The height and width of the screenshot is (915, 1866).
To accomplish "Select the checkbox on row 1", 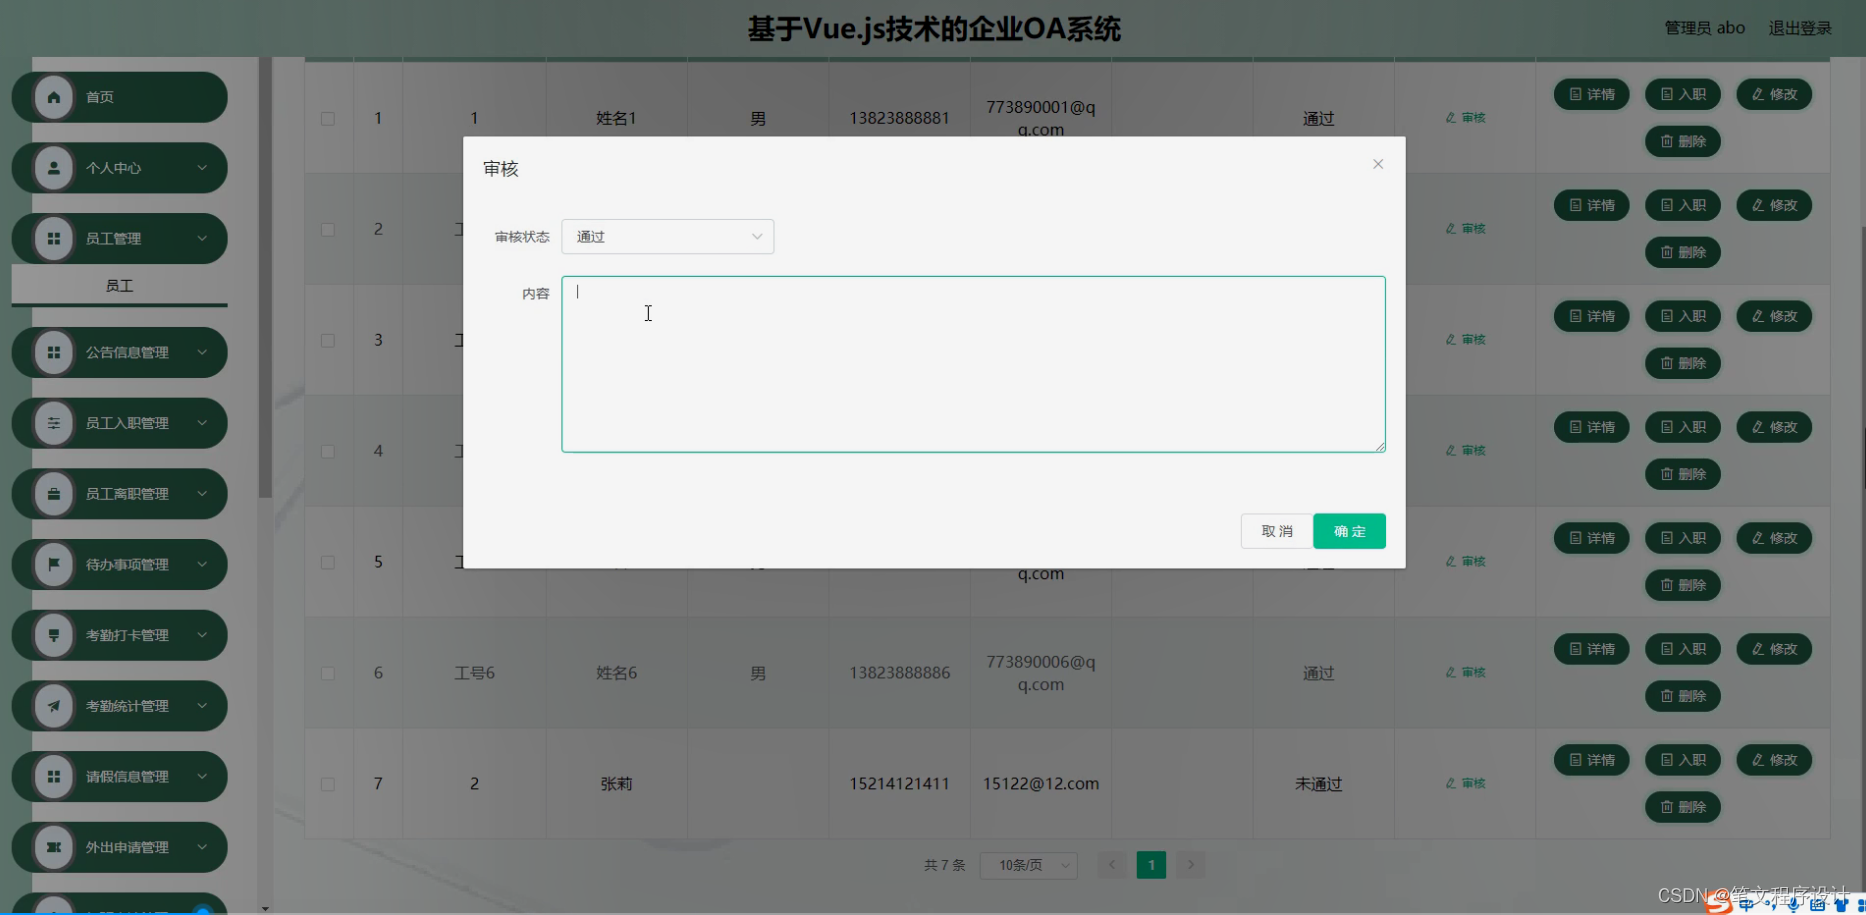I will pos(327,117).
